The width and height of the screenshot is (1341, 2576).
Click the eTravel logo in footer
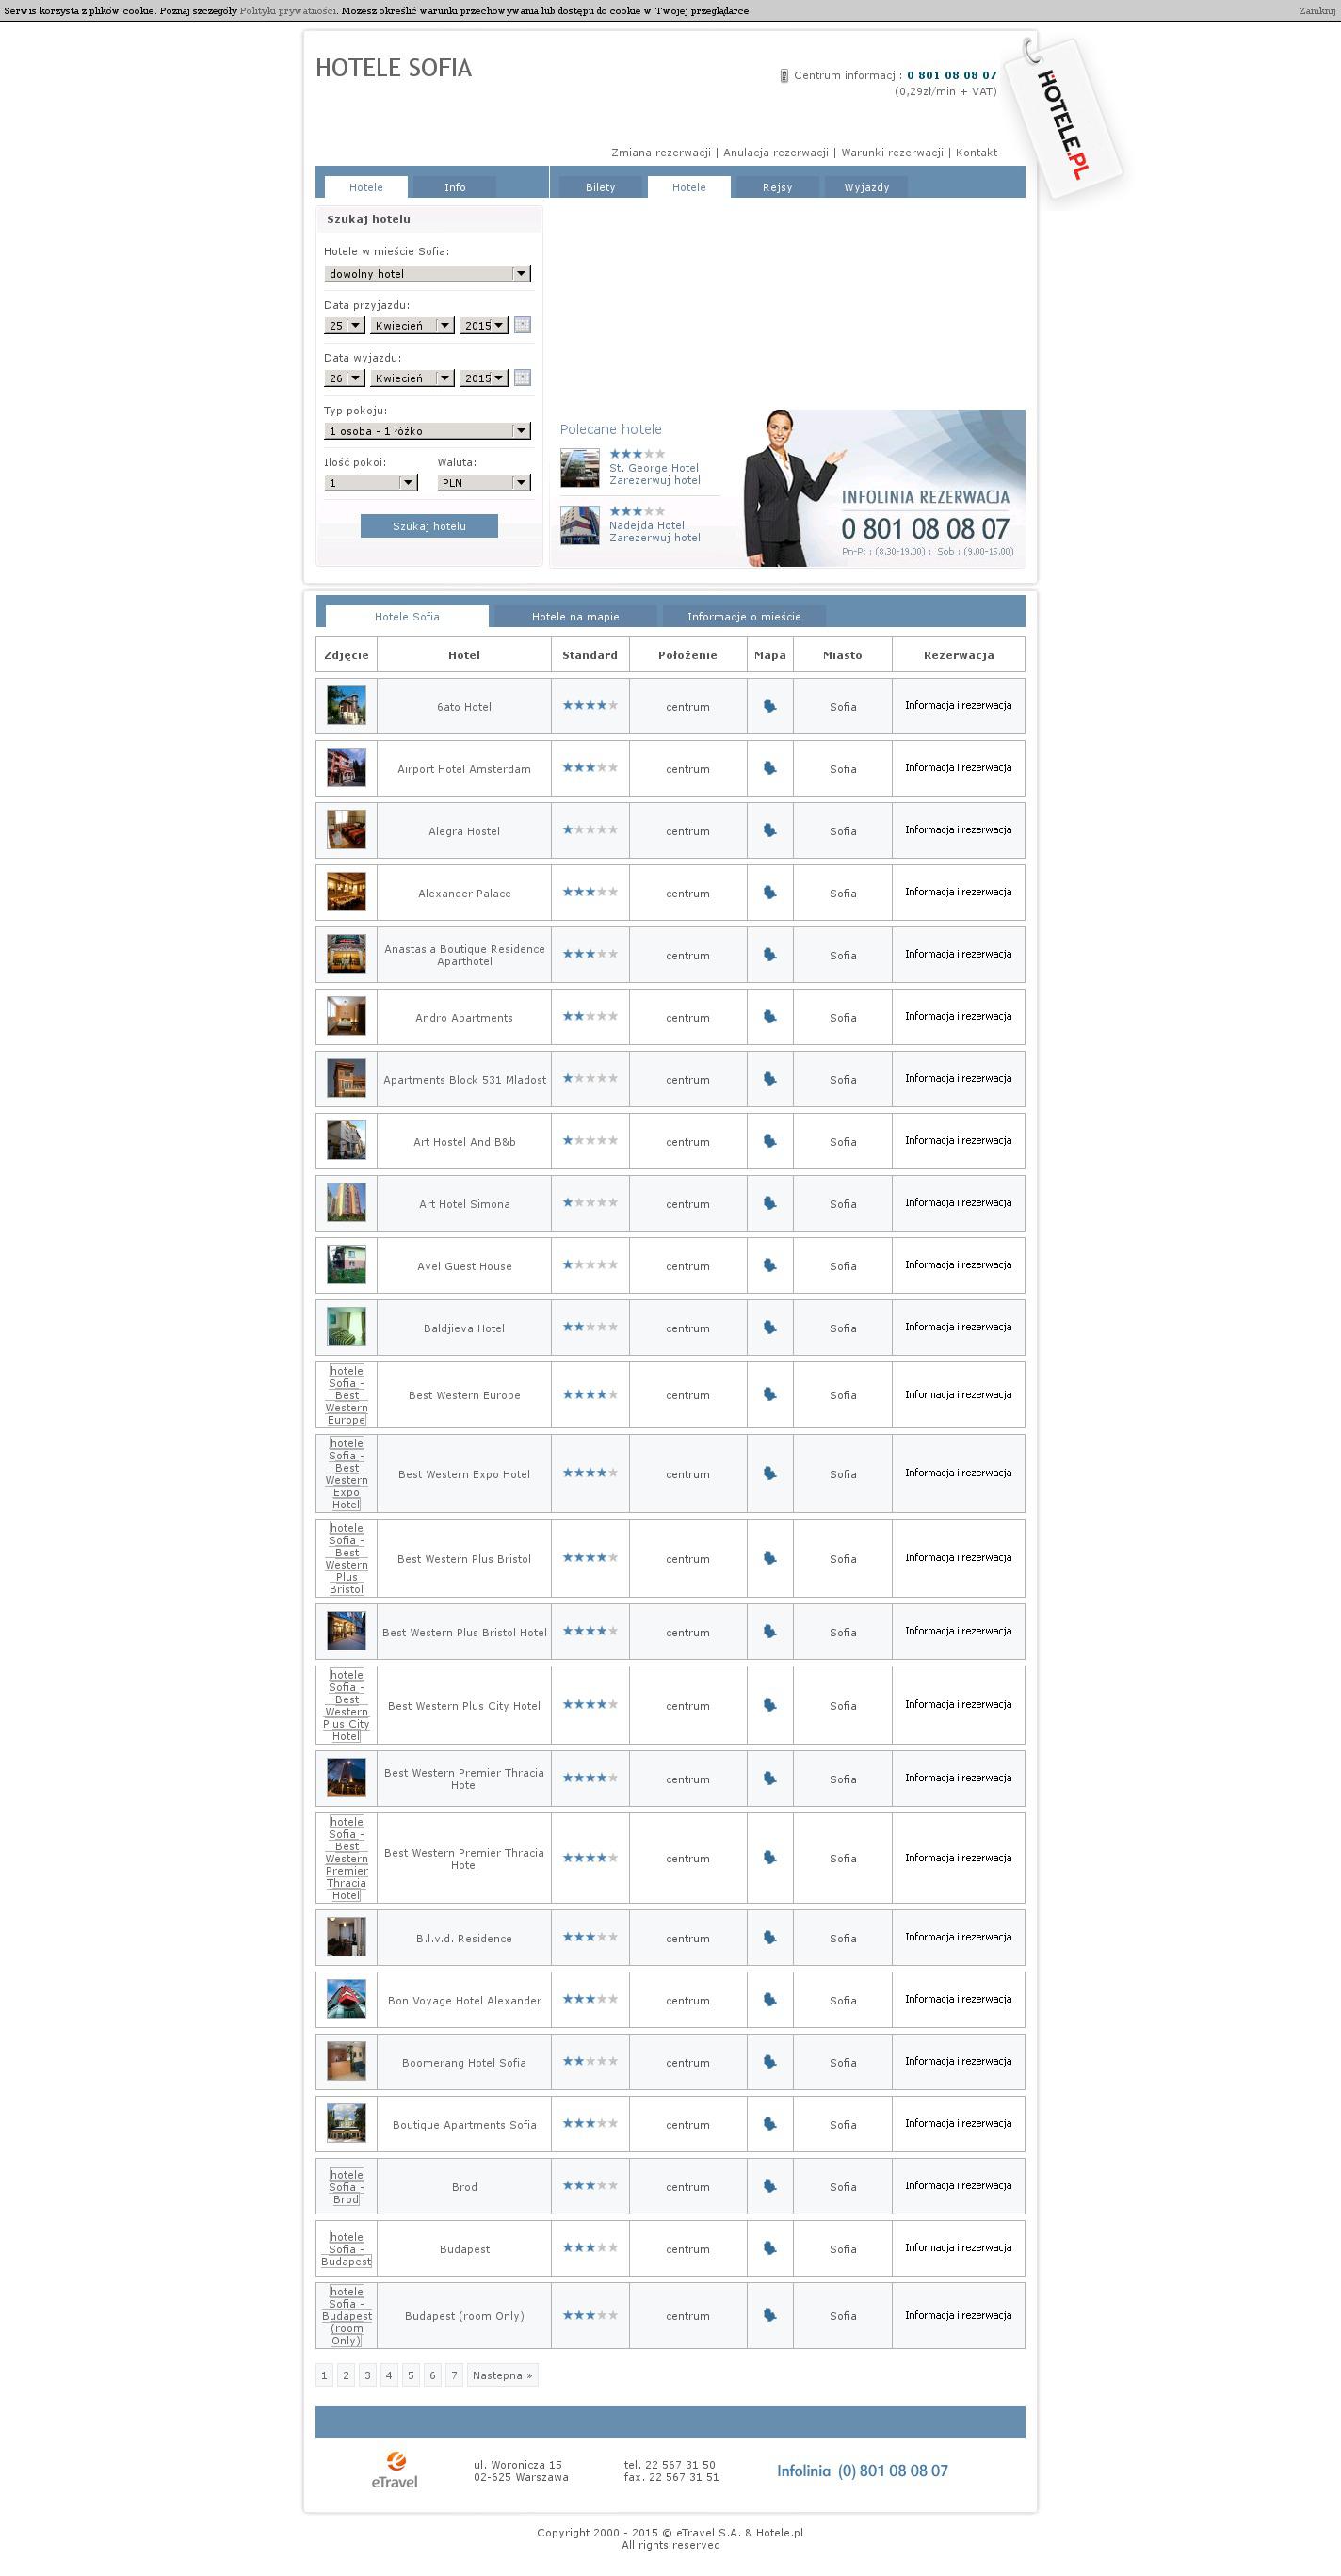(x=395, y=2470)
